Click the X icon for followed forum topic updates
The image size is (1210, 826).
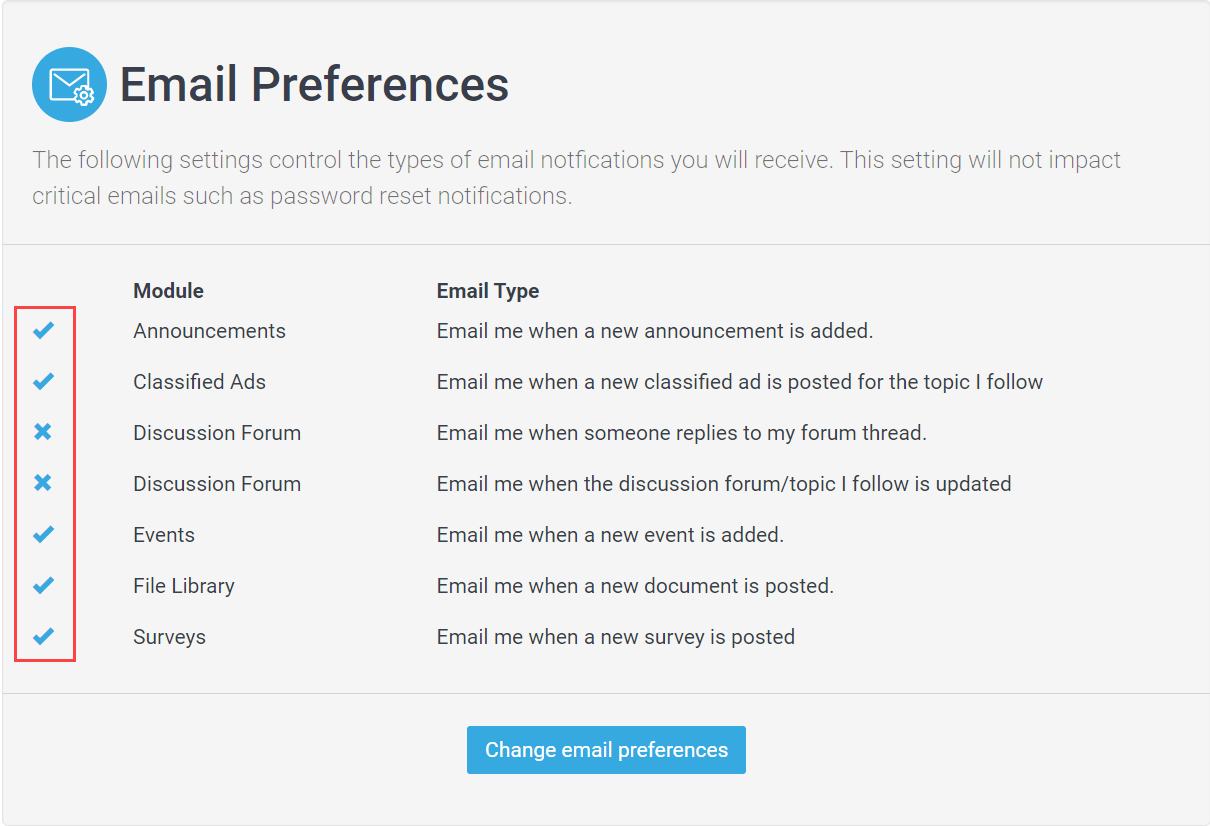tap(43, 483)
